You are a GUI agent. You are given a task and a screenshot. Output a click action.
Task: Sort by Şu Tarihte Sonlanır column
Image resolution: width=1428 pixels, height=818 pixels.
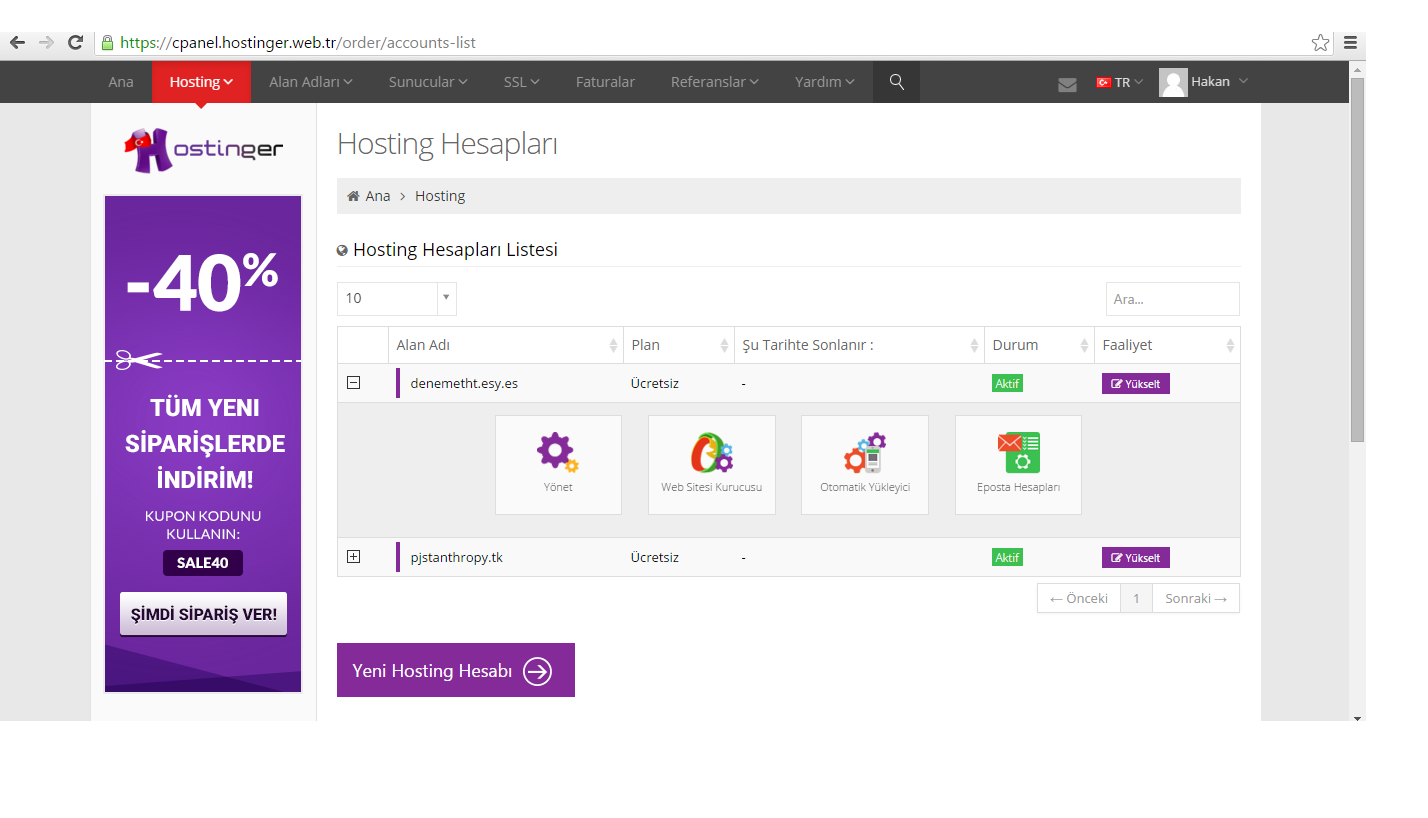click(859, 345)
